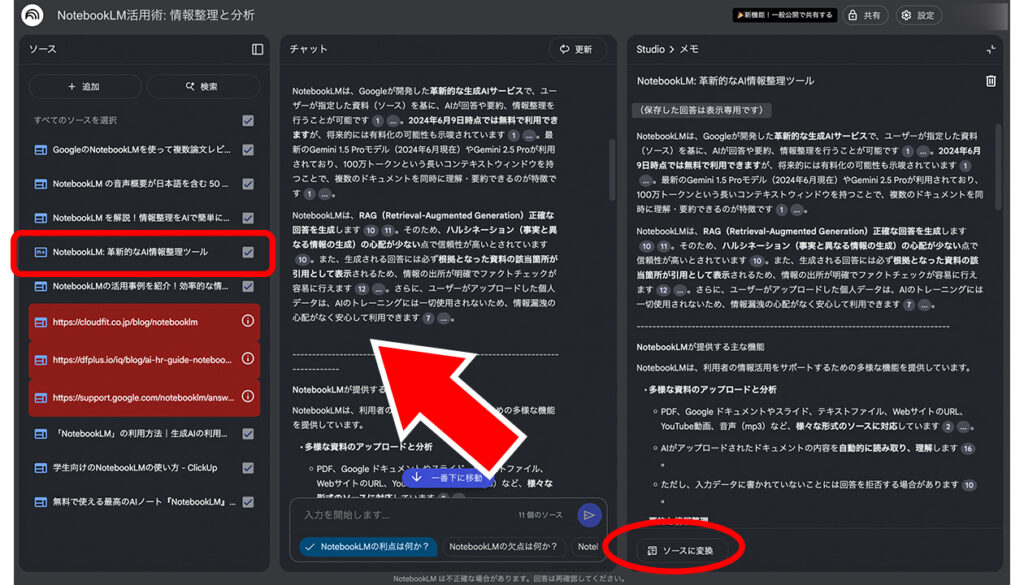Viewport: 1024px width, 585px height.
Task: Click citation 12 chip in chat text
Action: click(x=362, y=289)
